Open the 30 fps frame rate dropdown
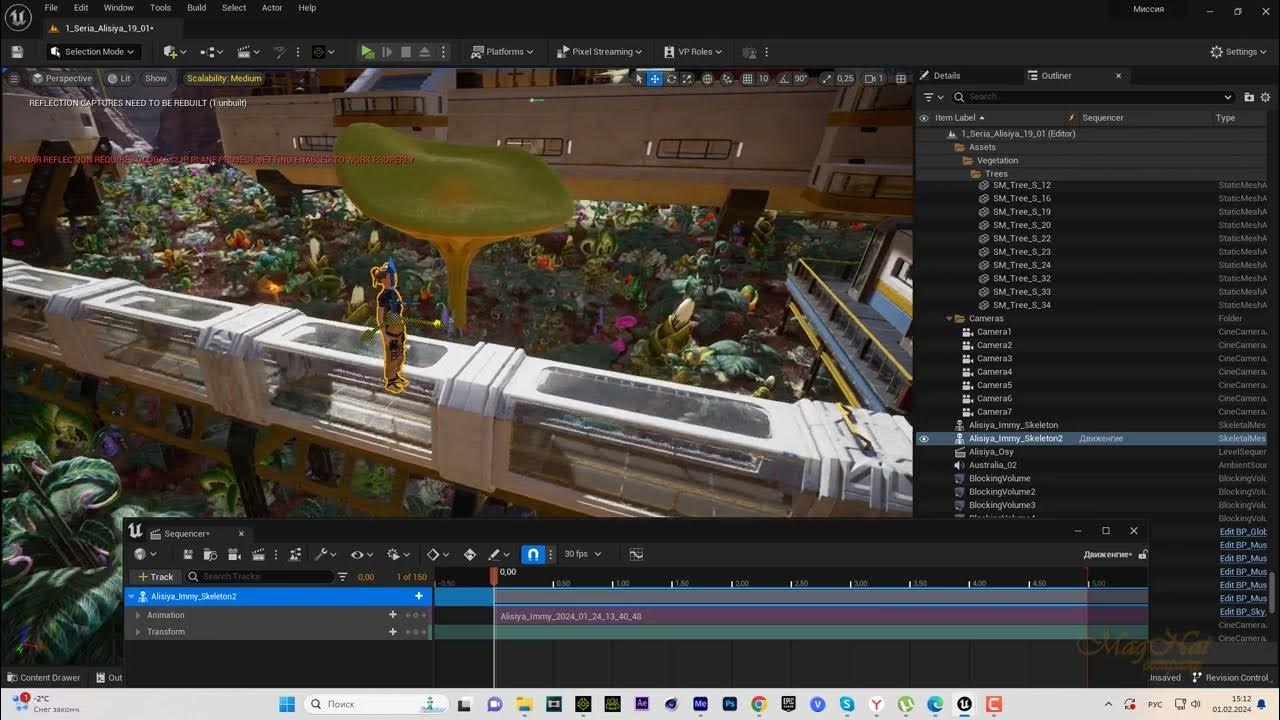 [581, 554]
